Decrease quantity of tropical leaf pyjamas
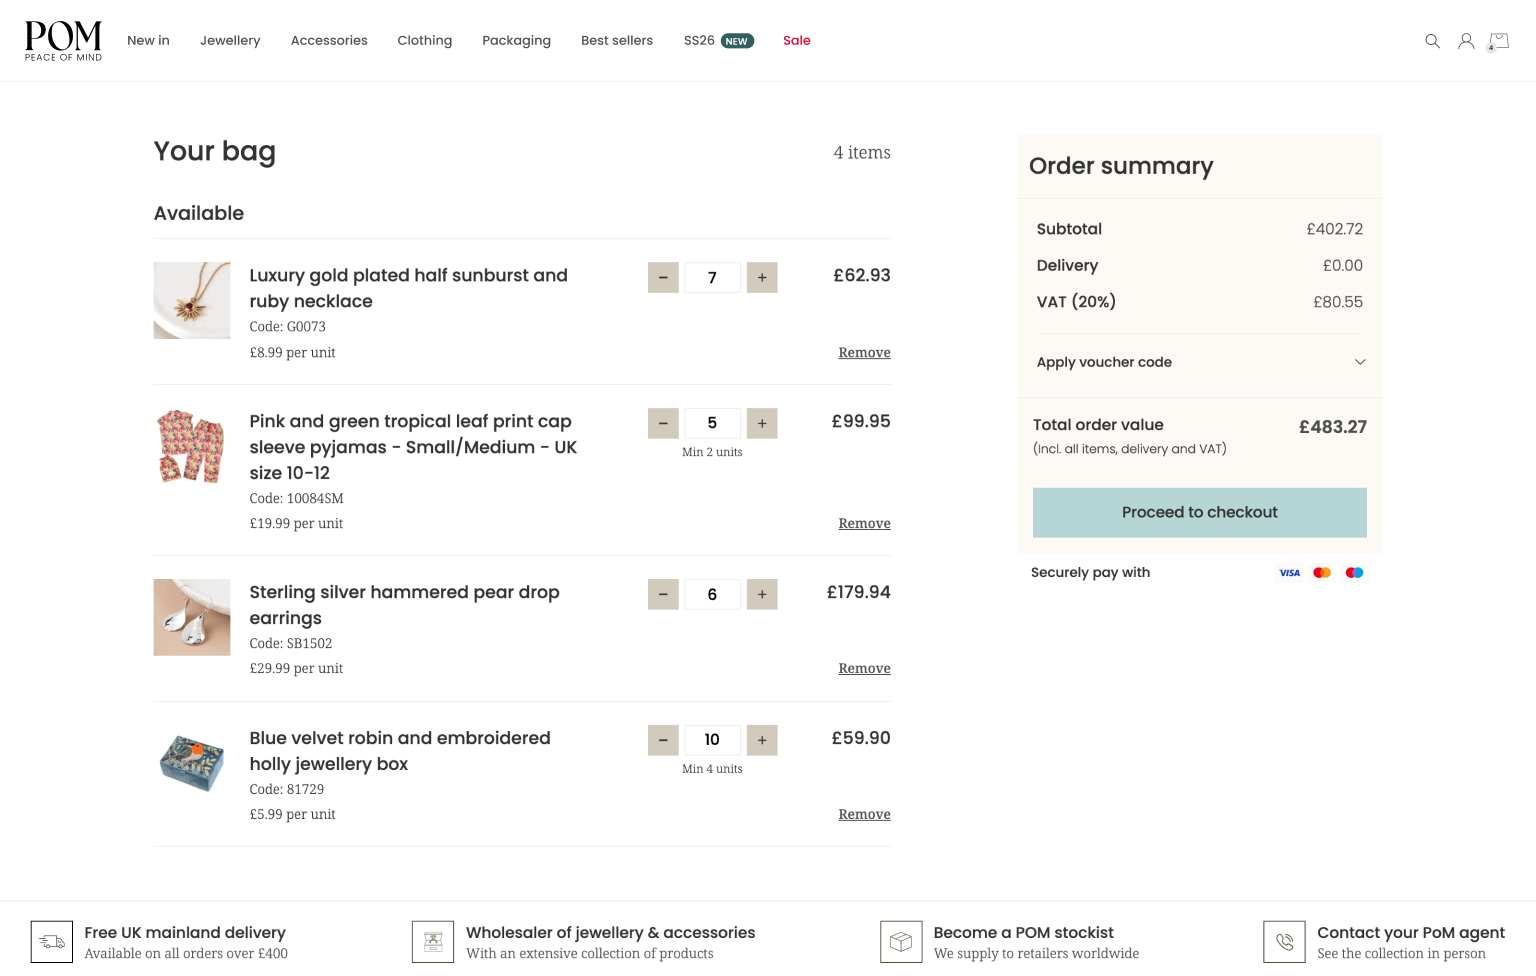 point(663,424)
